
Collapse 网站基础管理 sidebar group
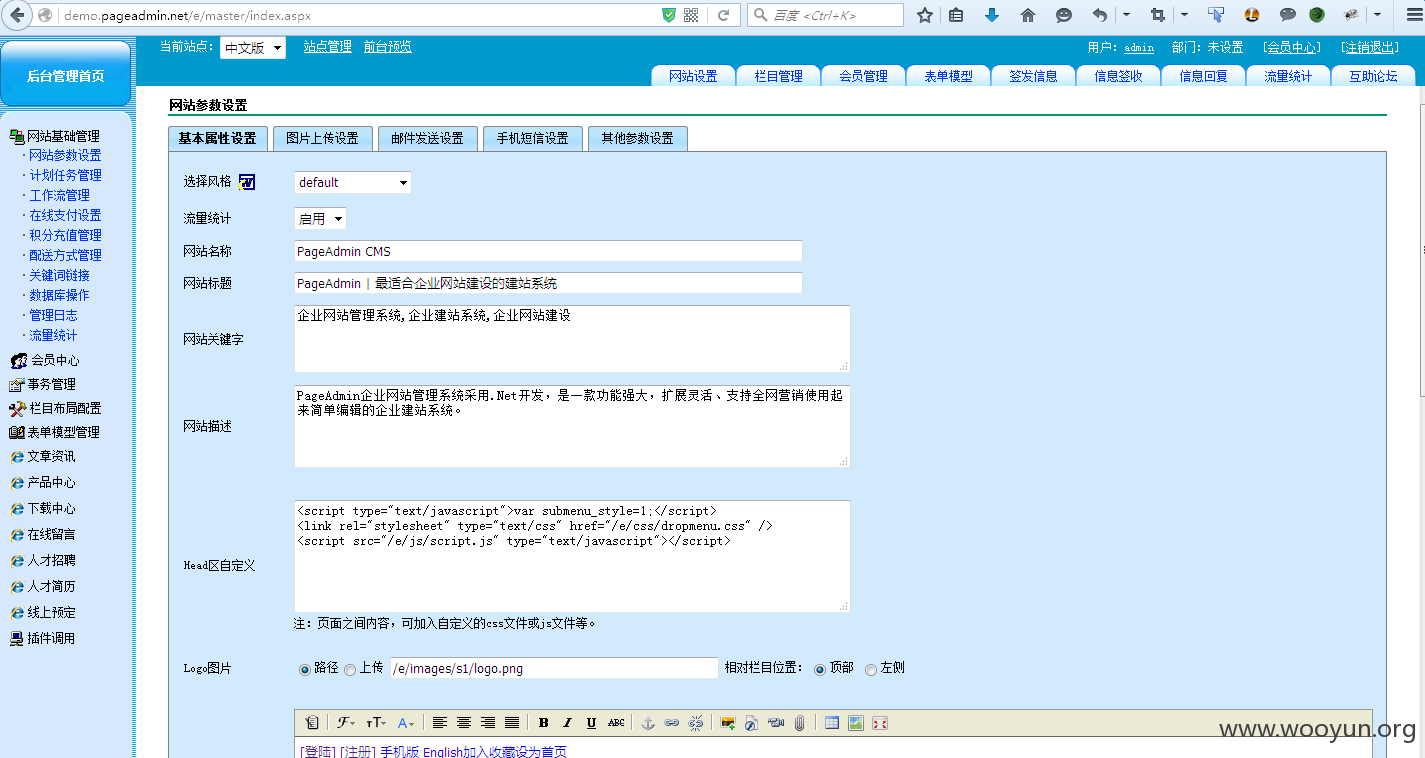63,136
